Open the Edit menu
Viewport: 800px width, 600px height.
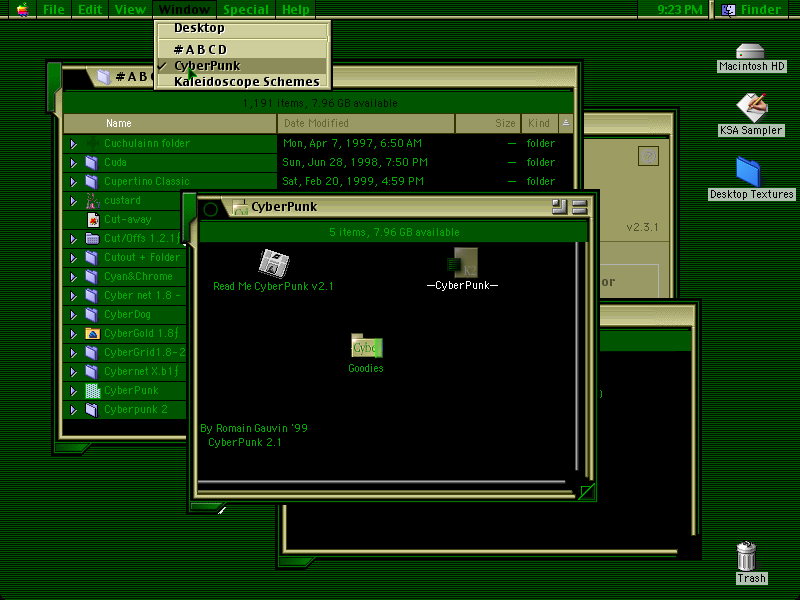click(90, 9)
